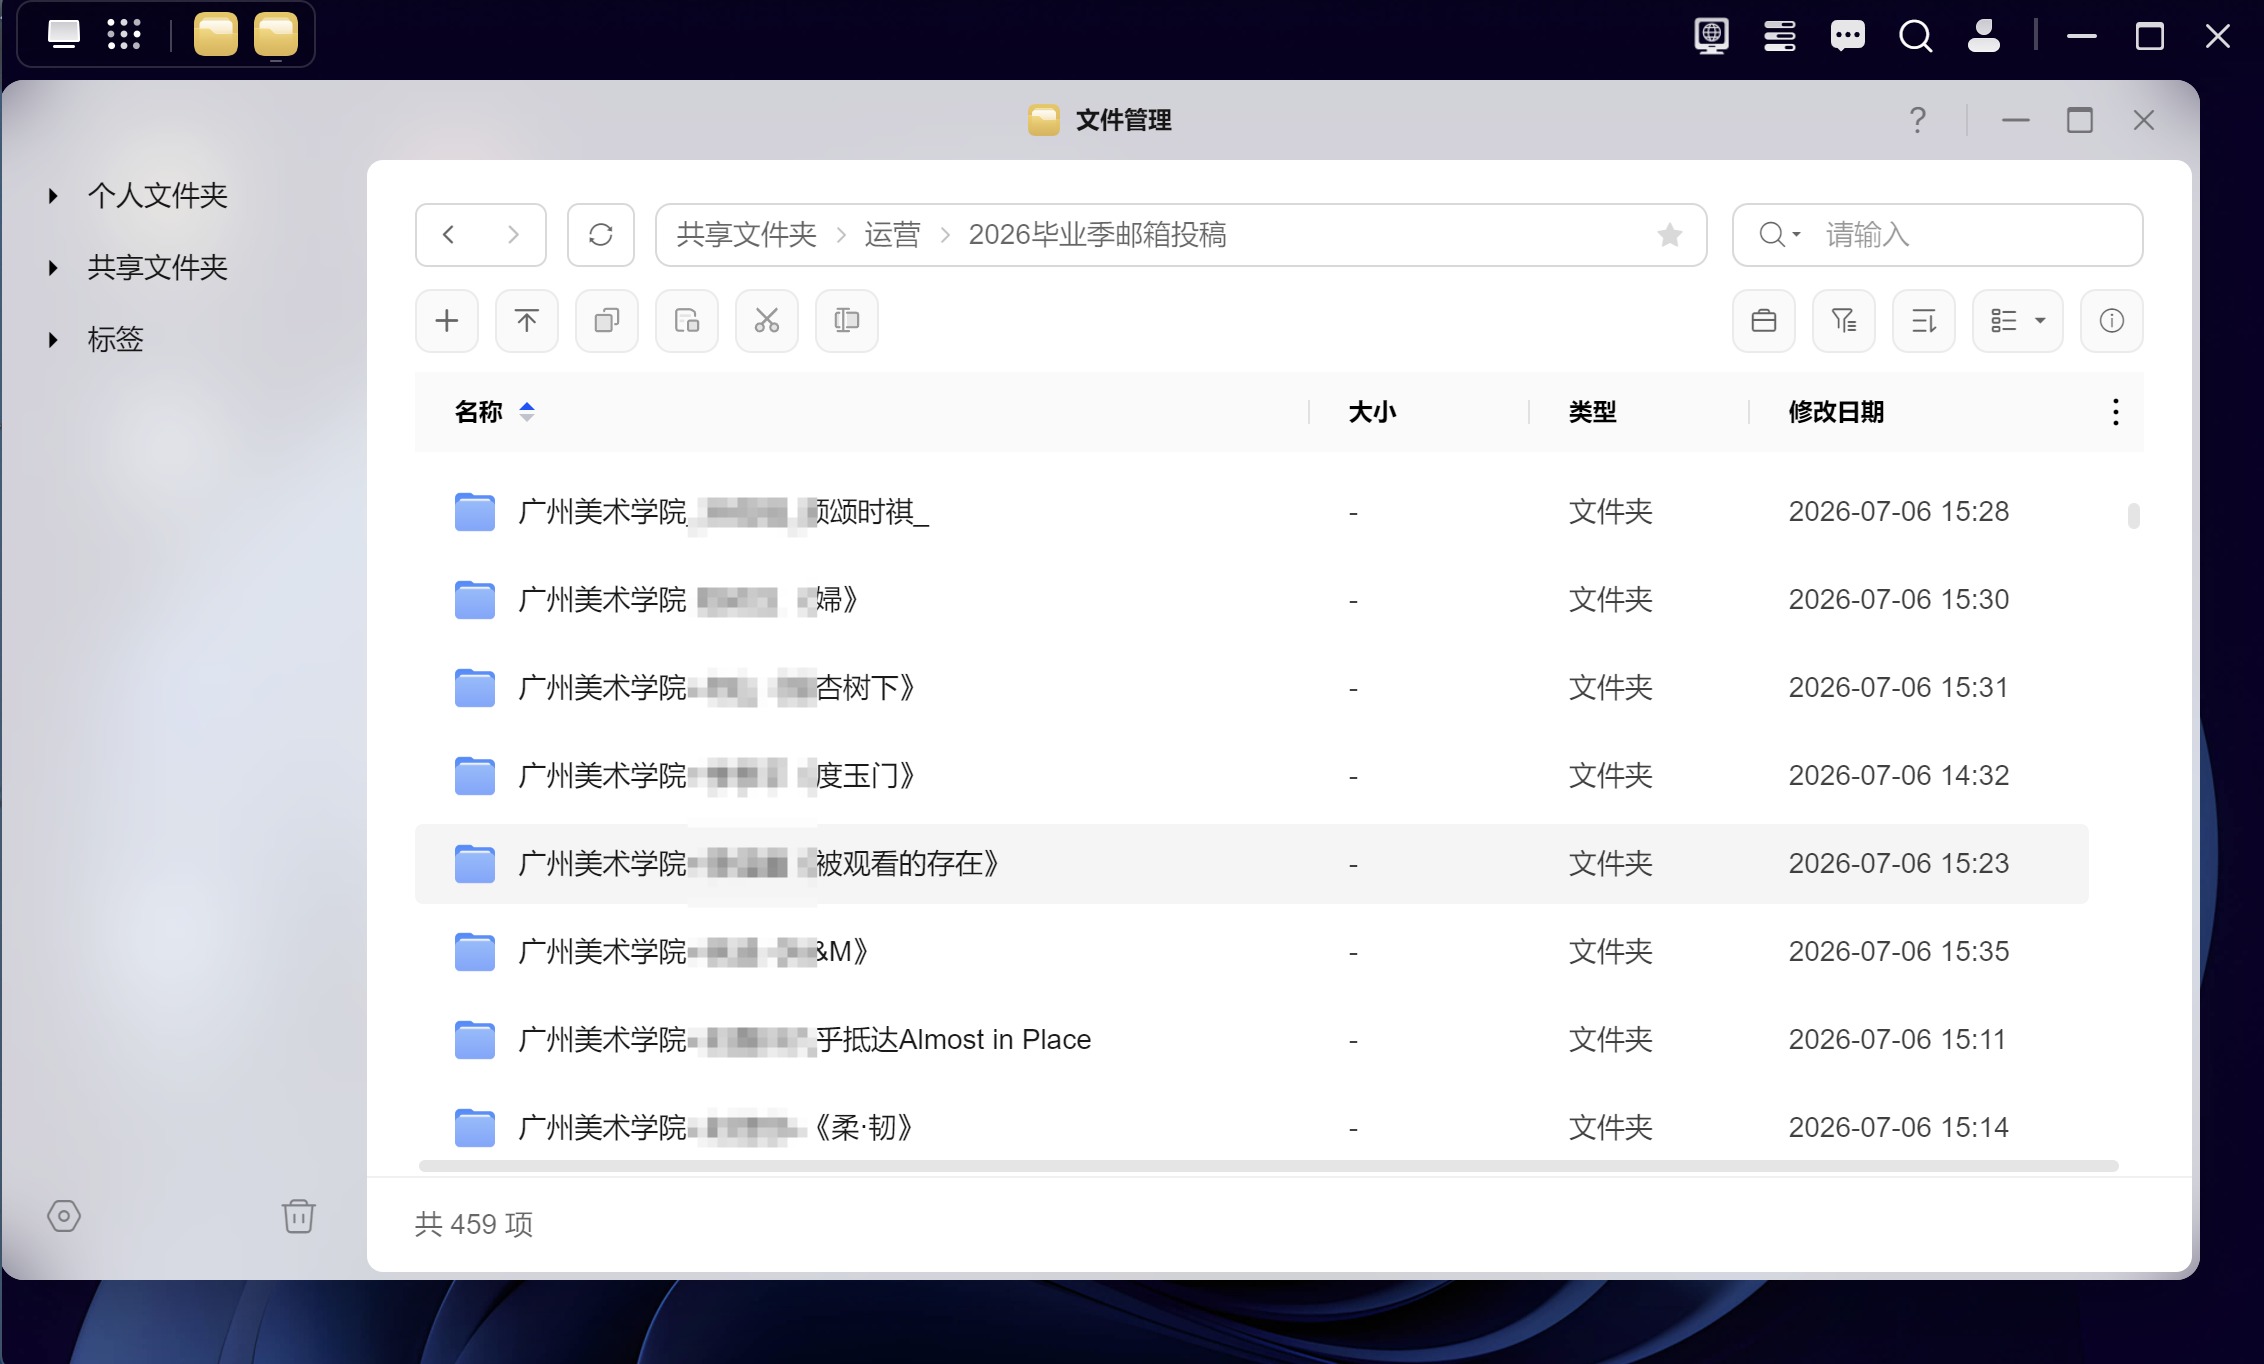
Task: Go back to previous folder
Action: 448,235
